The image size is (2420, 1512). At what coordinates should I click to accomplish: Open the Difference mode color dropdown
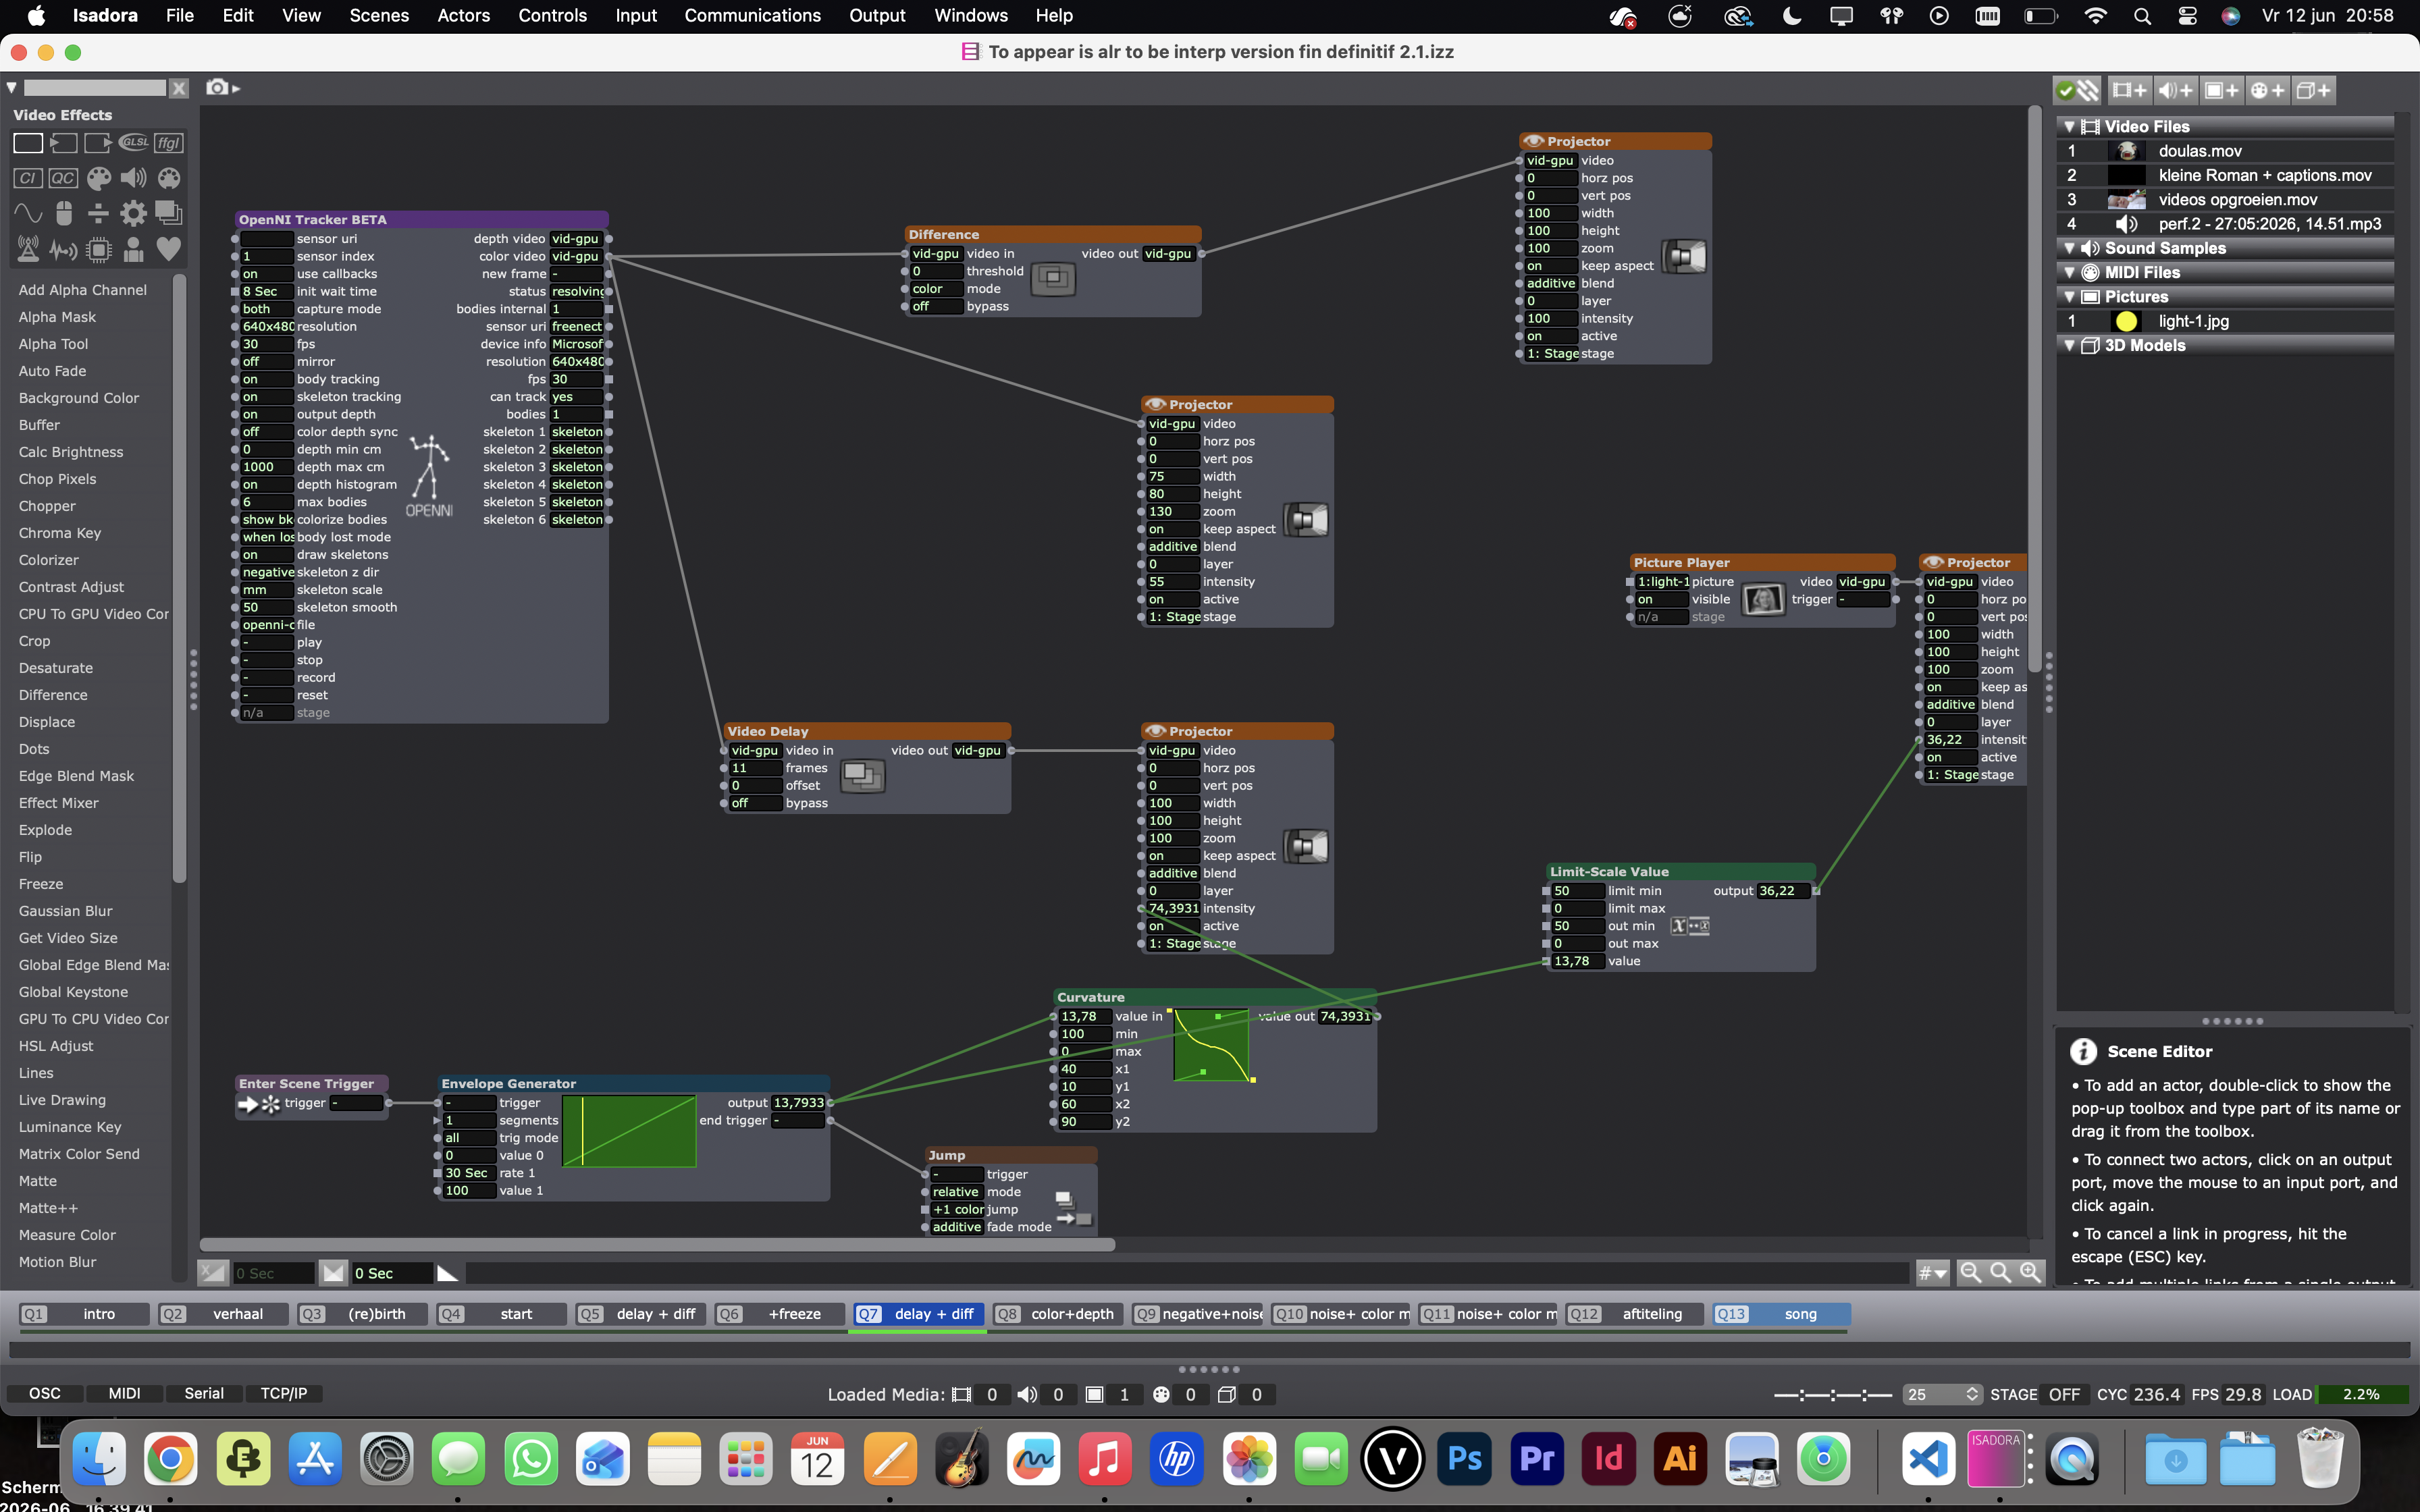click(x=936, y=289)
